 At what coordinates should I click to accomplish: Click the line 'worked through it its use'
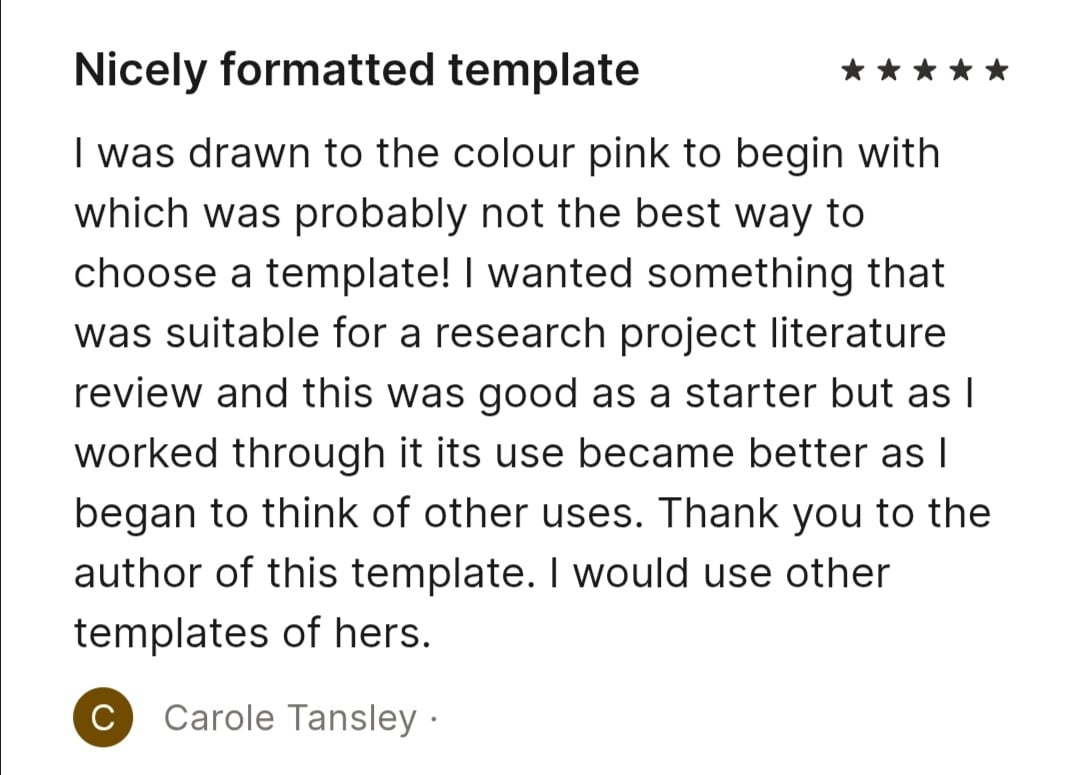point(319,454)
